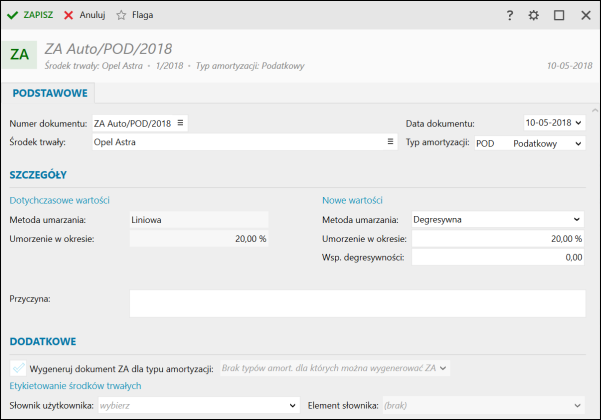Expand the Data dokumentu date dropdown
The width and height of the screenshot is (601, 420).
click(578, 123)
